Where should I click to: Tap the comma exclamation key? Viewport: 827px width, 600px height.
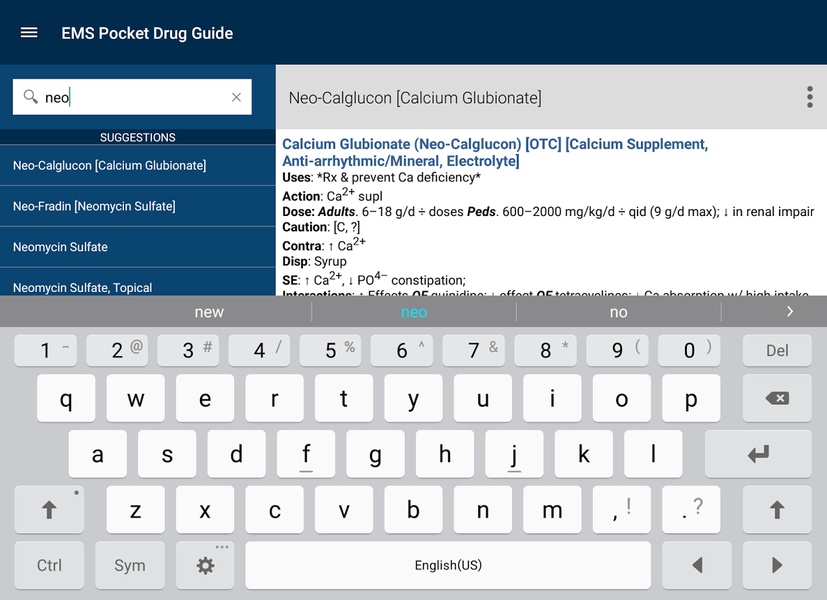pyautogui.click(x=622, y=510)
